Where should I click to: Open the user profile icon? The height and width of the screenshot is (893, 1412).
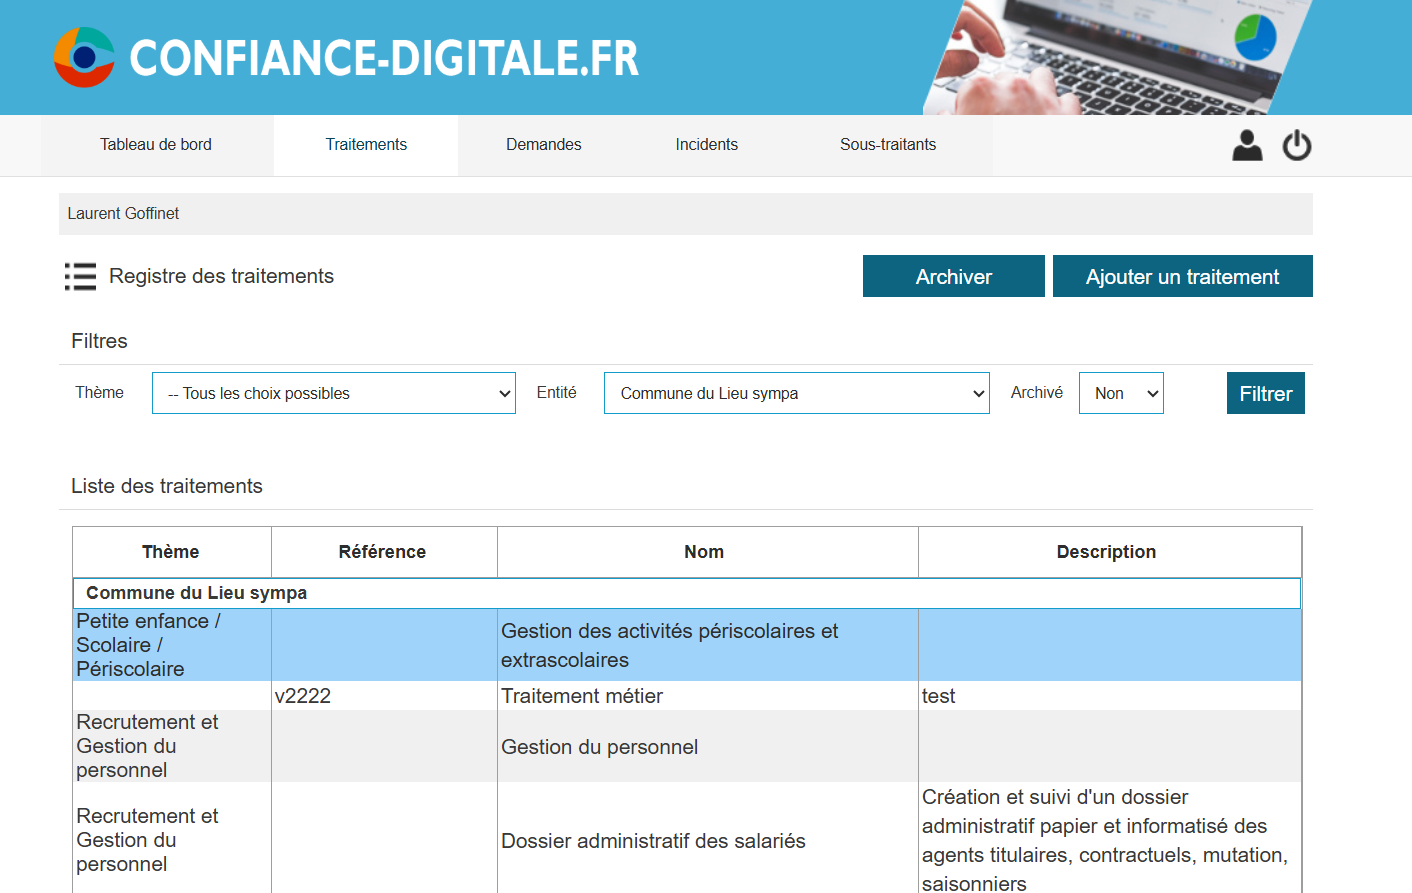coord(1247,146)
